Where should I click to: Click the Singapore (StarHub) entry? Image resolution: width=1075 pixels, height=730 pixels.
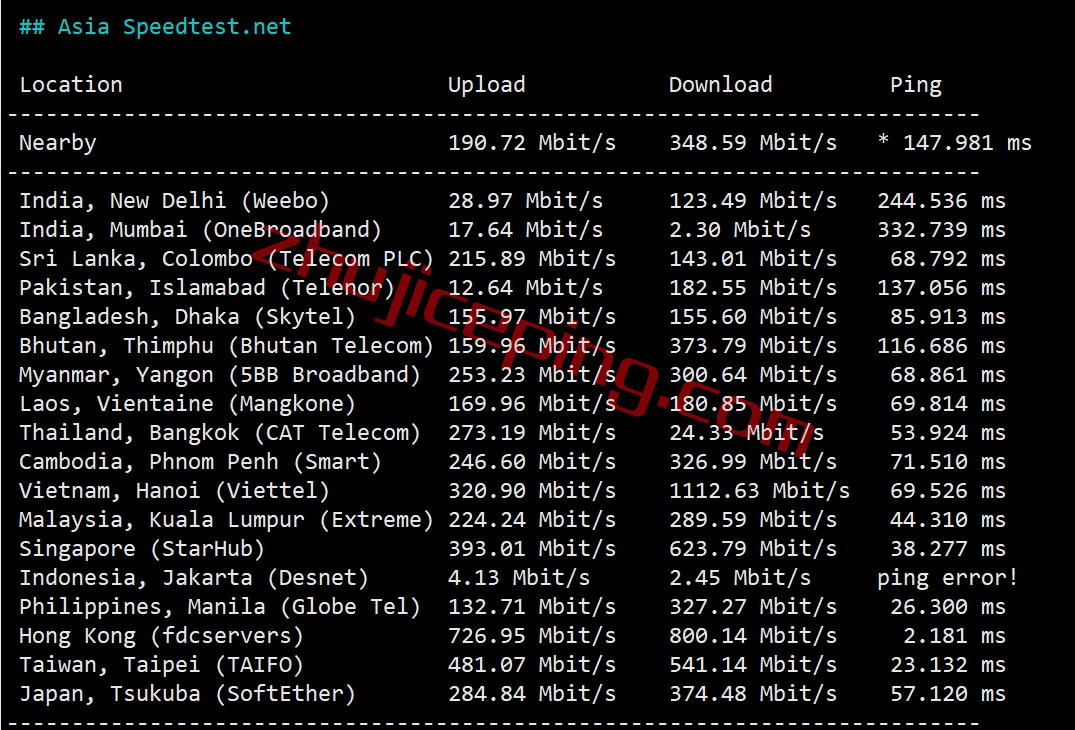coord(142,549)
